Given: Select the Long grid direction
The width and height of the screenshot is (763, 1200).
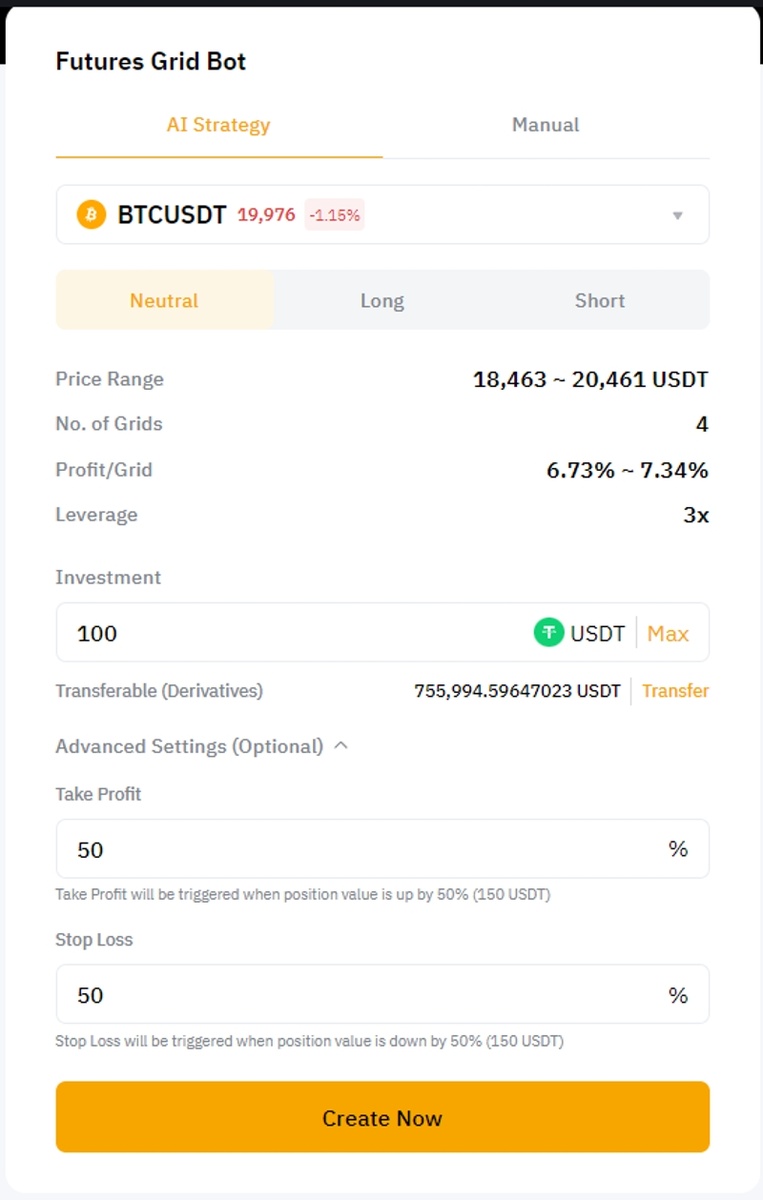Looking at the screenshot, I should click(382, 300).
